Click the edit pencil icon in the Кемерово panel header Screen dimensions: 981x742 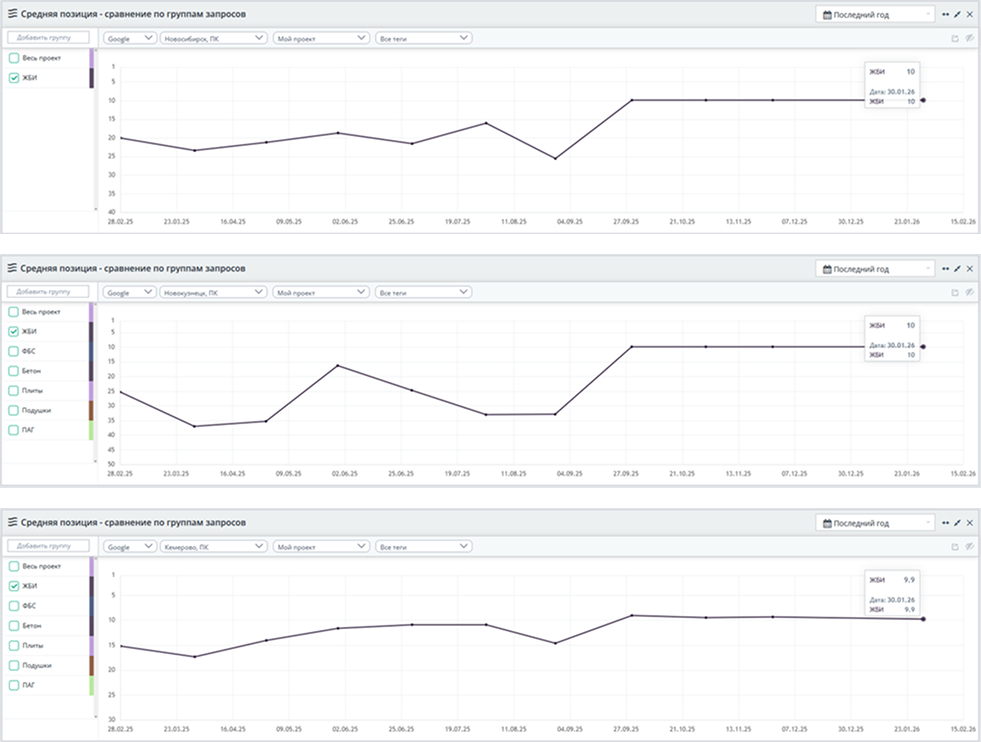pos(957,523)
